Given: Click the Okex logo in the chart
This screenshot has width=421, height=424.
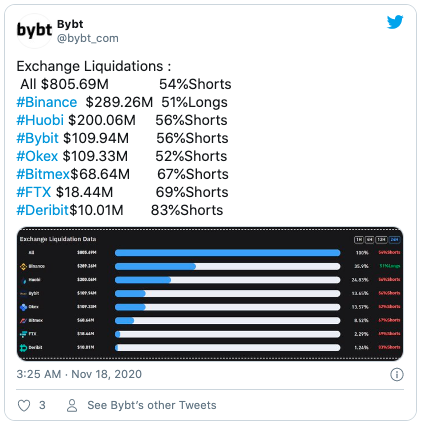Looking at the screenshot, I should click(x=23, y=307).
